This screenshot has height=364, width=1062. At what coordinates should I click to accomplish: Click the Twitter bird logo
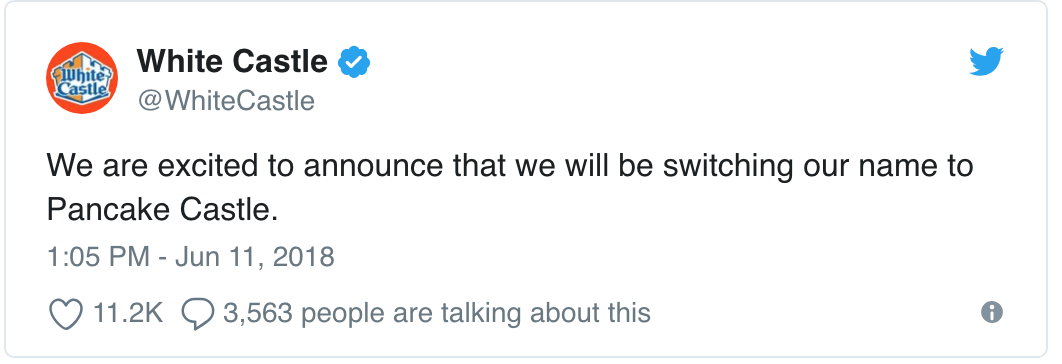986,62
